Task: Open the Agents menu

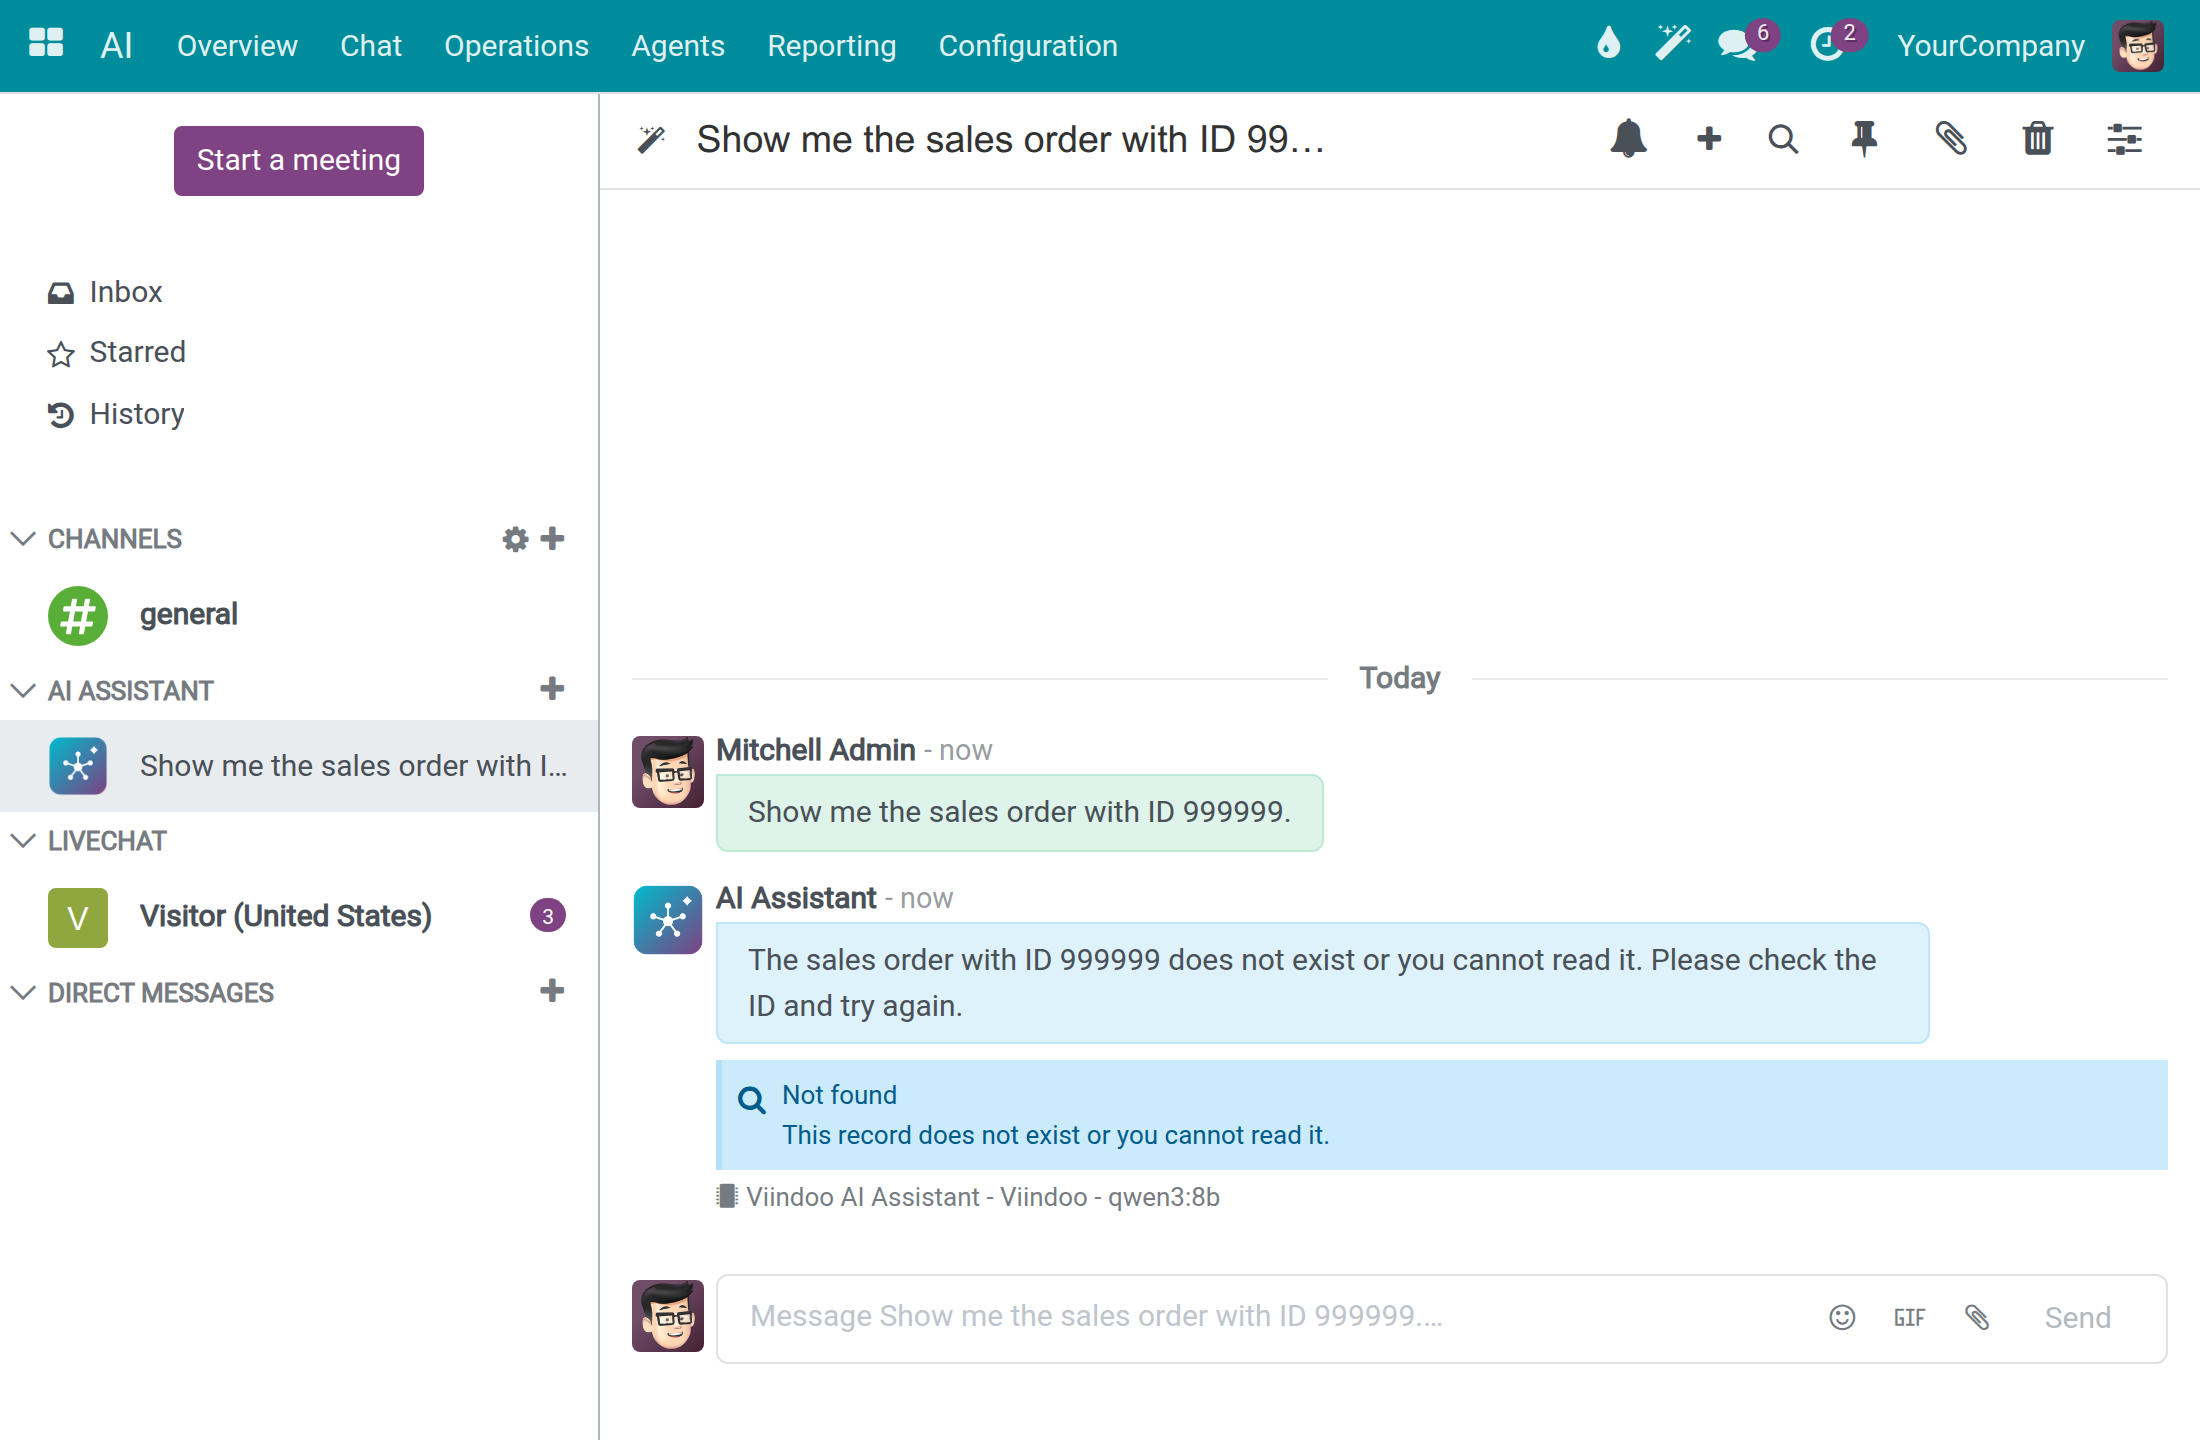Action: [x=678, y=46]
